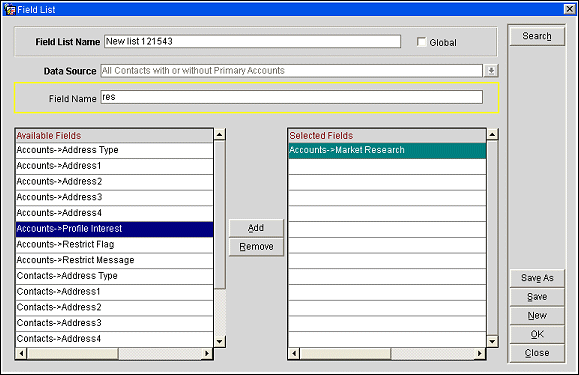Click the Add button

tap(256, 228)
